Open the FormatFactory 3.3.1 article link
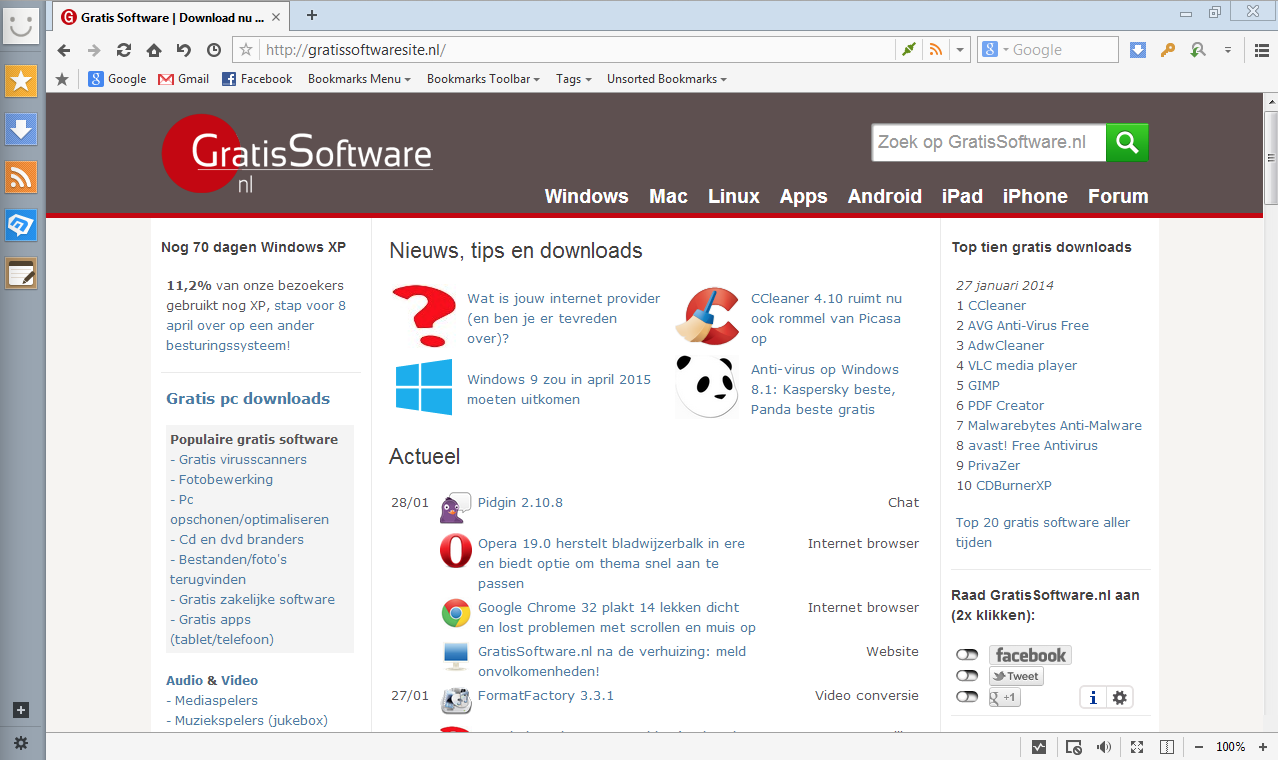 point(545,696)
